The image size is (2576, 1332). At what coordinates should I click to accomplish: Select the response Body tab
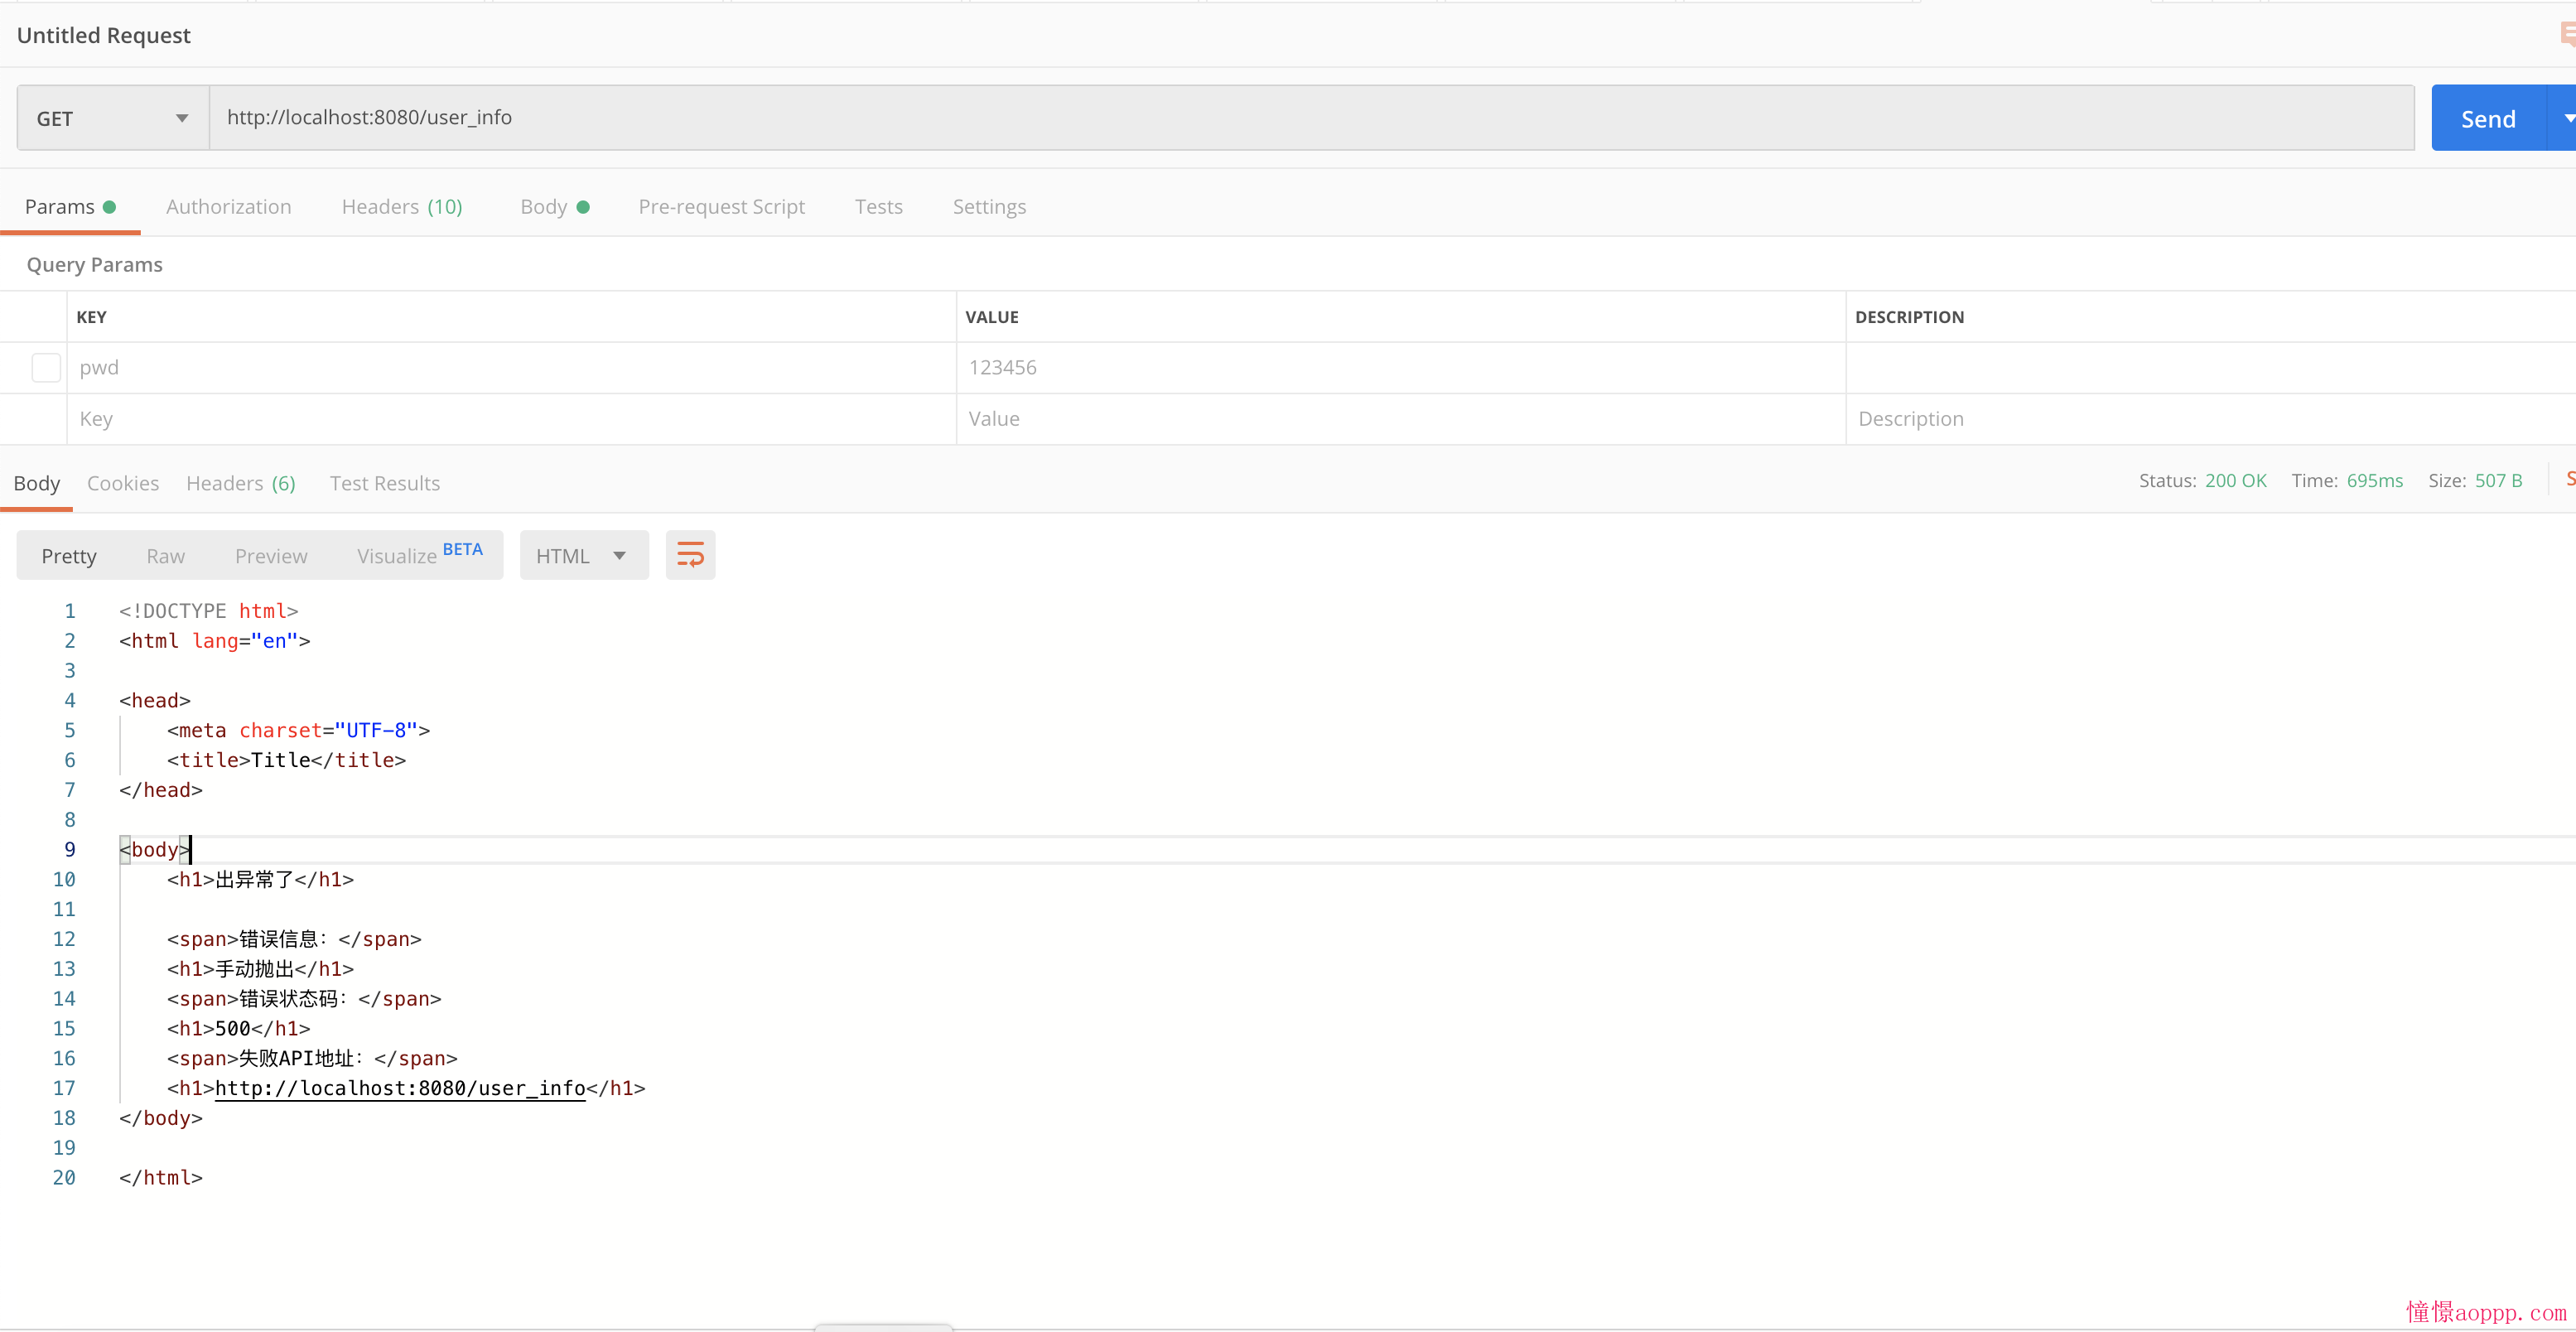pyautogui.click(x=37, y=483)
